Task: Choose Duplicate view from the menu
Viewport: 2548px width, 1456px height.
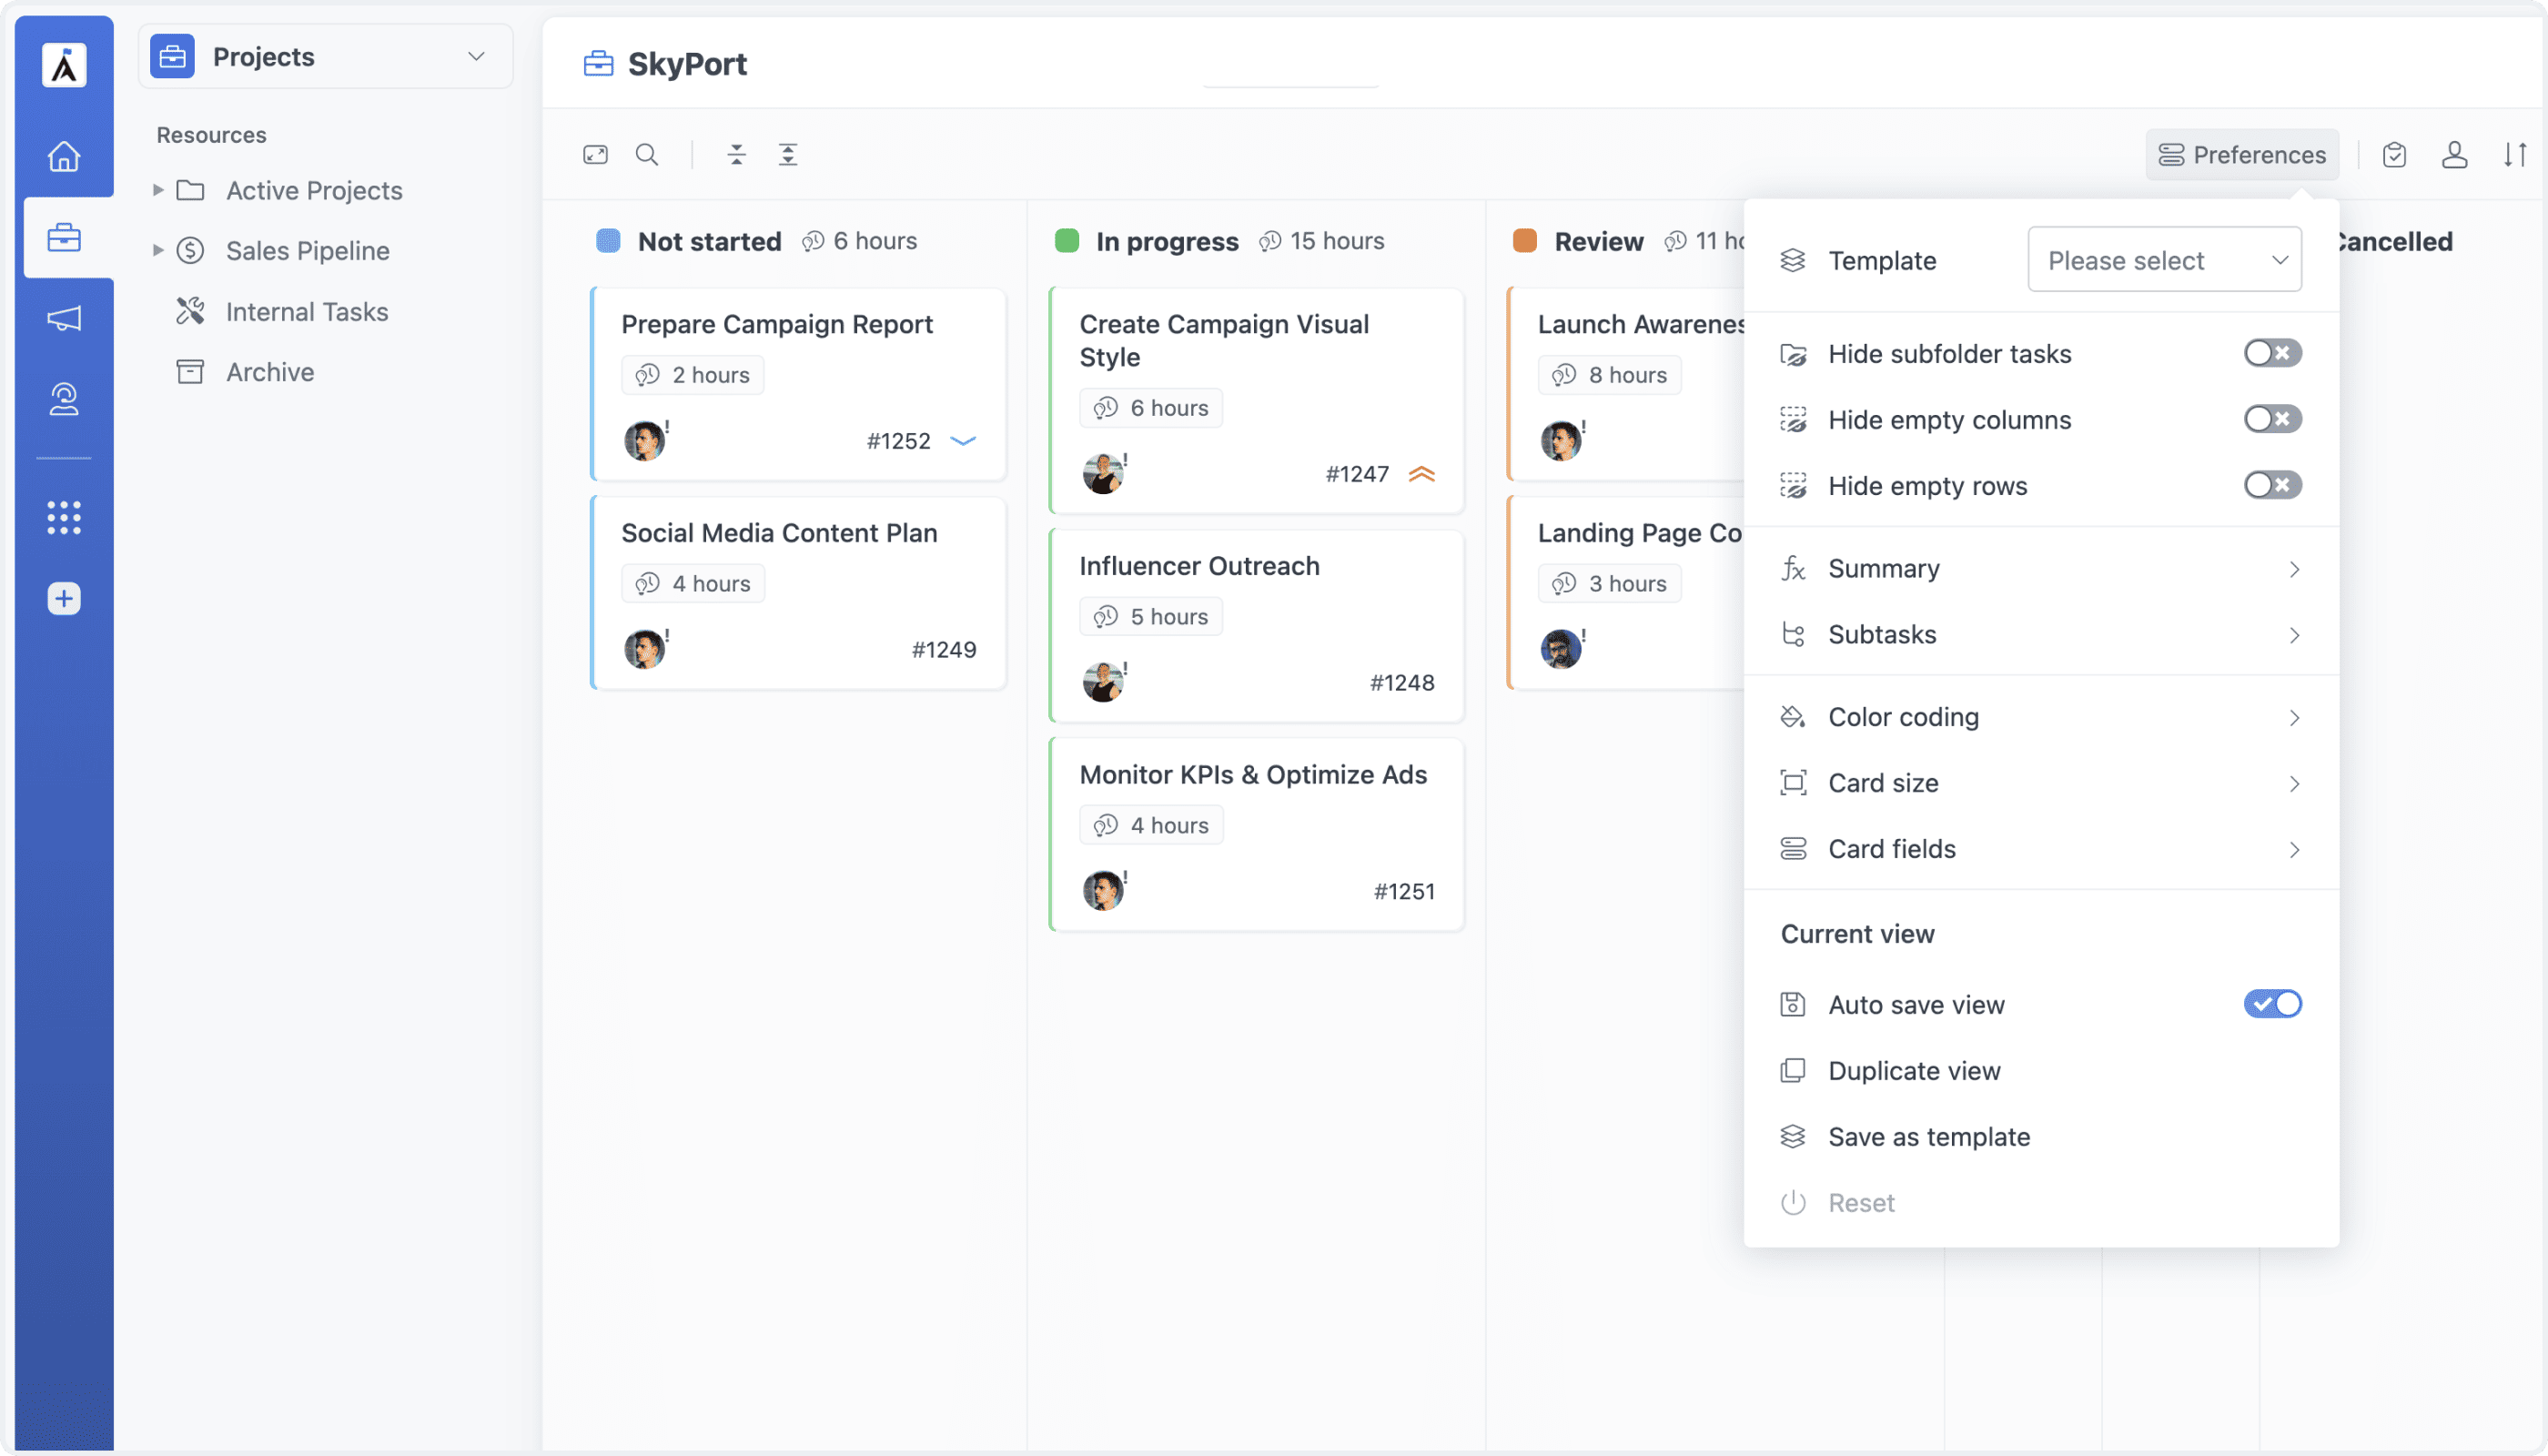Action: point(1914,1070)
